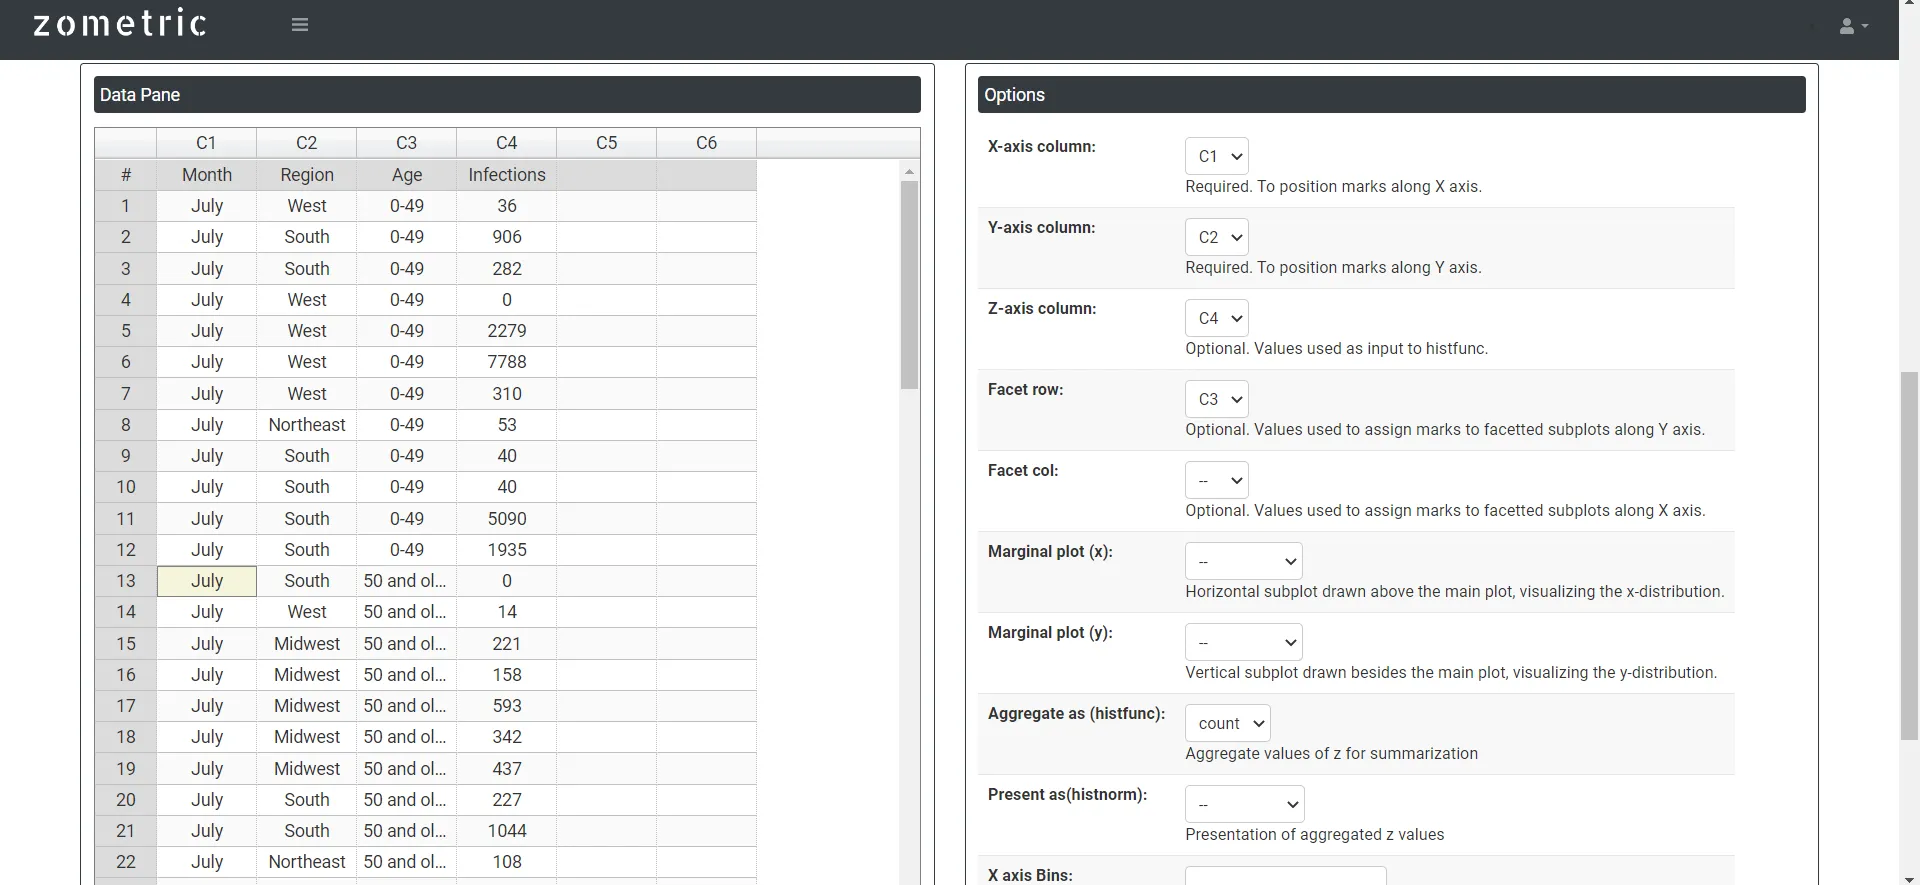Select row number 13
Image resolution: width=1920 pixels, height=885 pixels.
(126, 581)
